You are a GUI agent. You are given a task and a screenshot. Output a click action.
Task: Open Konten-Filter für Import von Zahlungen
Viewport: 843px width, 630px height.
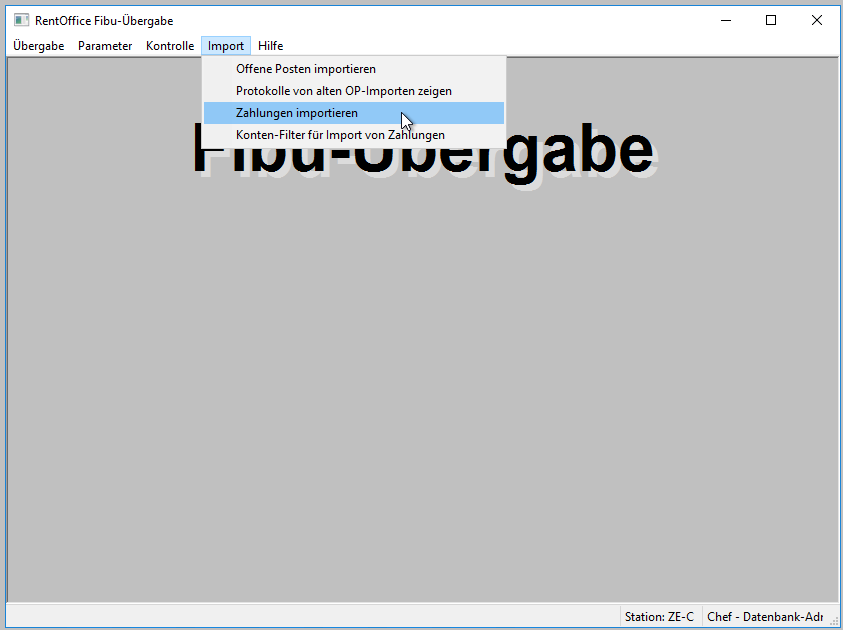click(x=354, y=135)
